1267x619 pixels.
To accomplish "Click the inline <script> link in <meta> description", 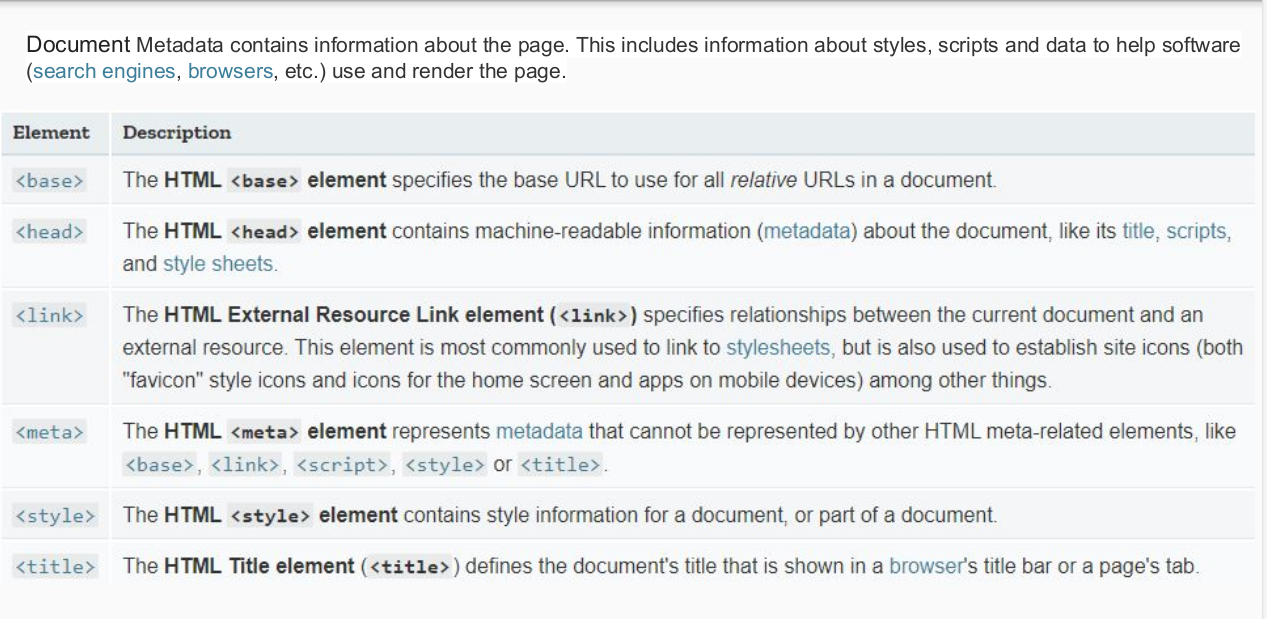I will (x=343, y=465).
